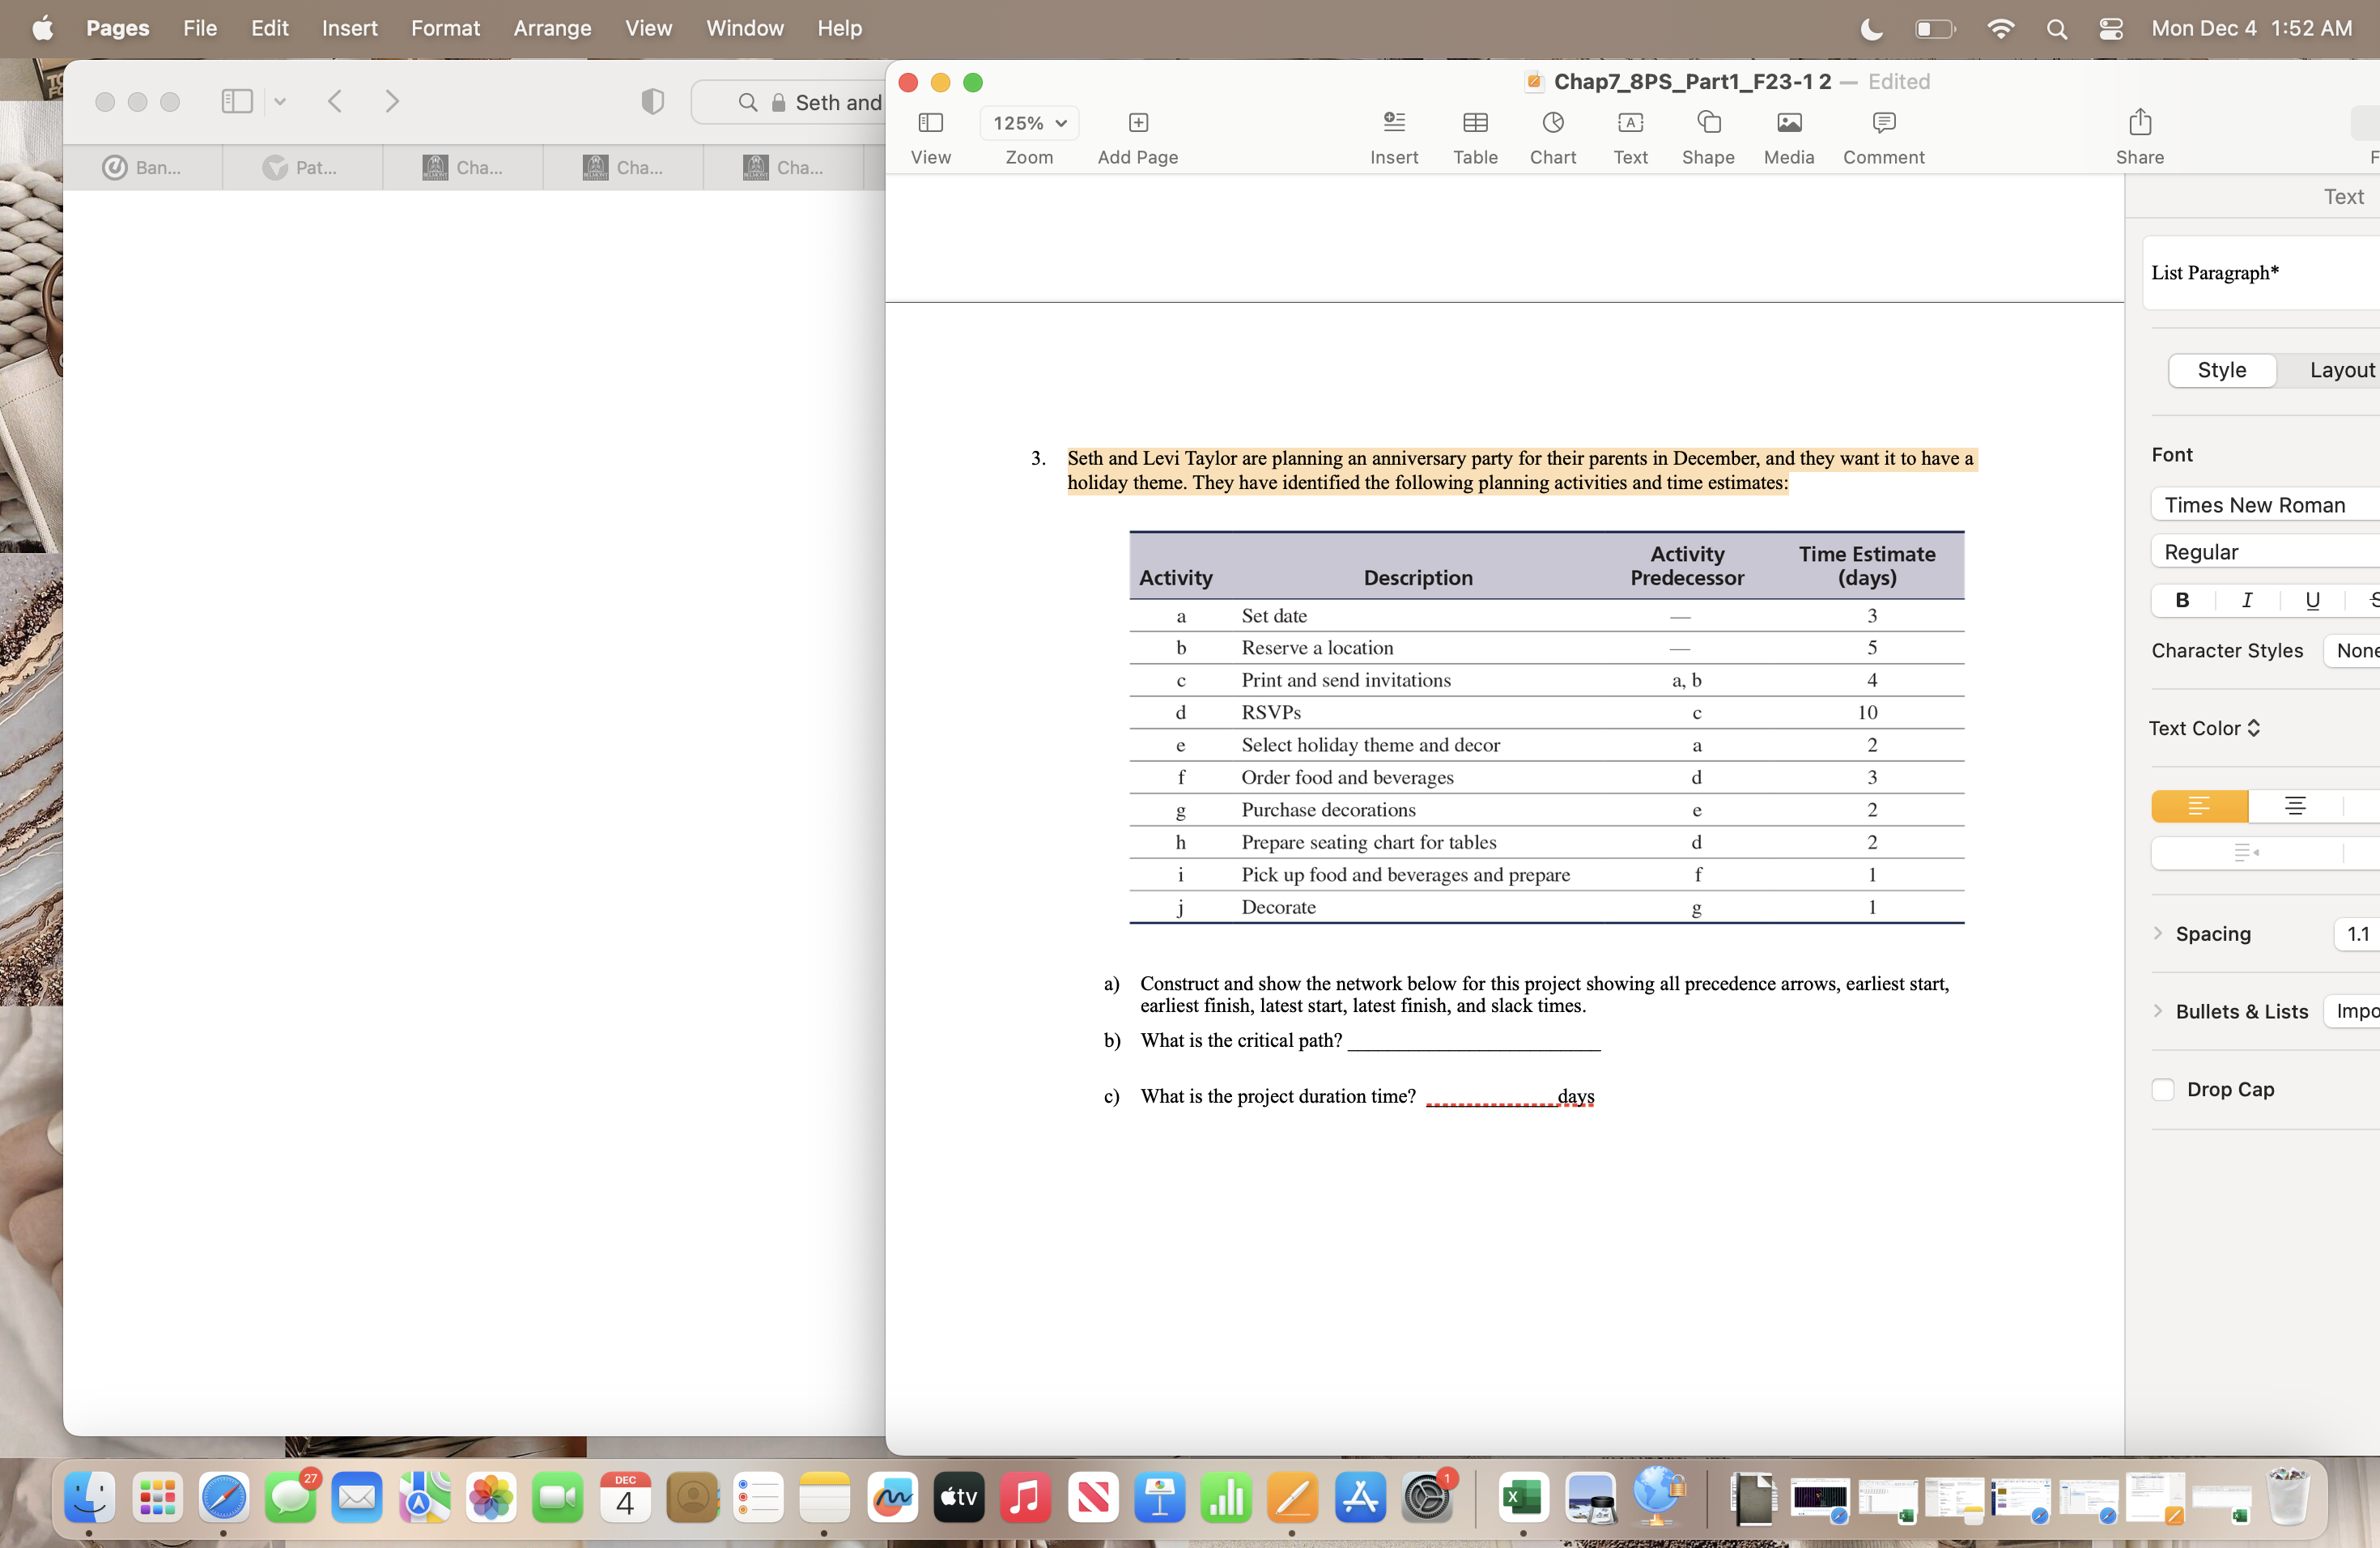Toggle bold formatting button
This screenshot has height=1548, width=2380.
2182,600
